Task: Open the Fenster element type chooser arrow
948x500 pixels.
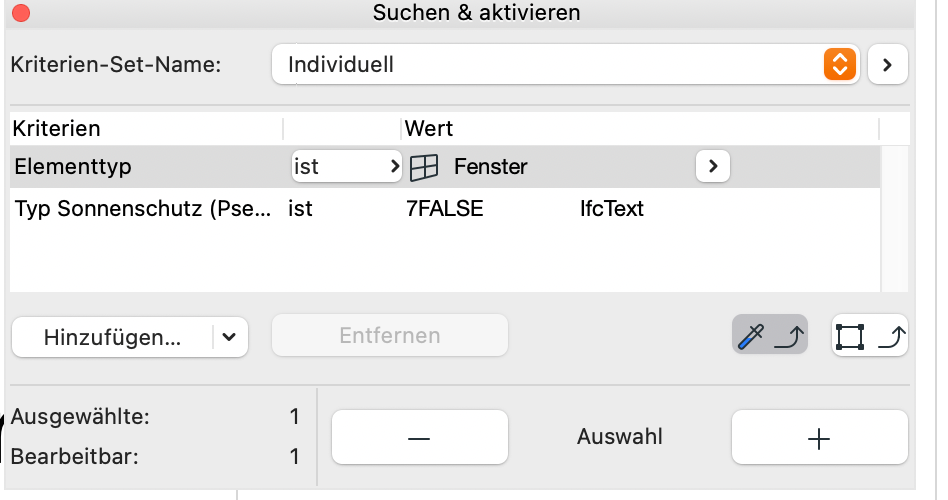Action: pyautogui.click(x=712, y=167)
